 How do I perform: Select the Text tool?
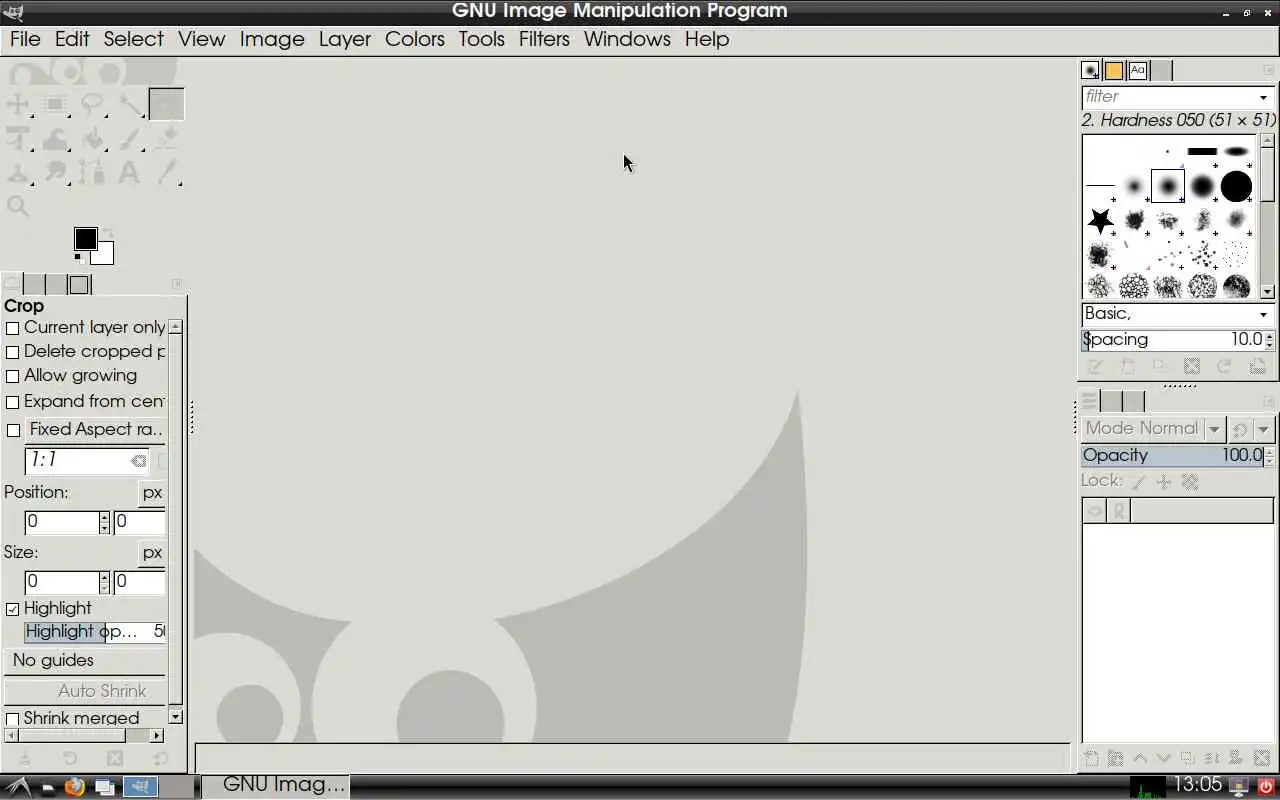coord(130,173)
